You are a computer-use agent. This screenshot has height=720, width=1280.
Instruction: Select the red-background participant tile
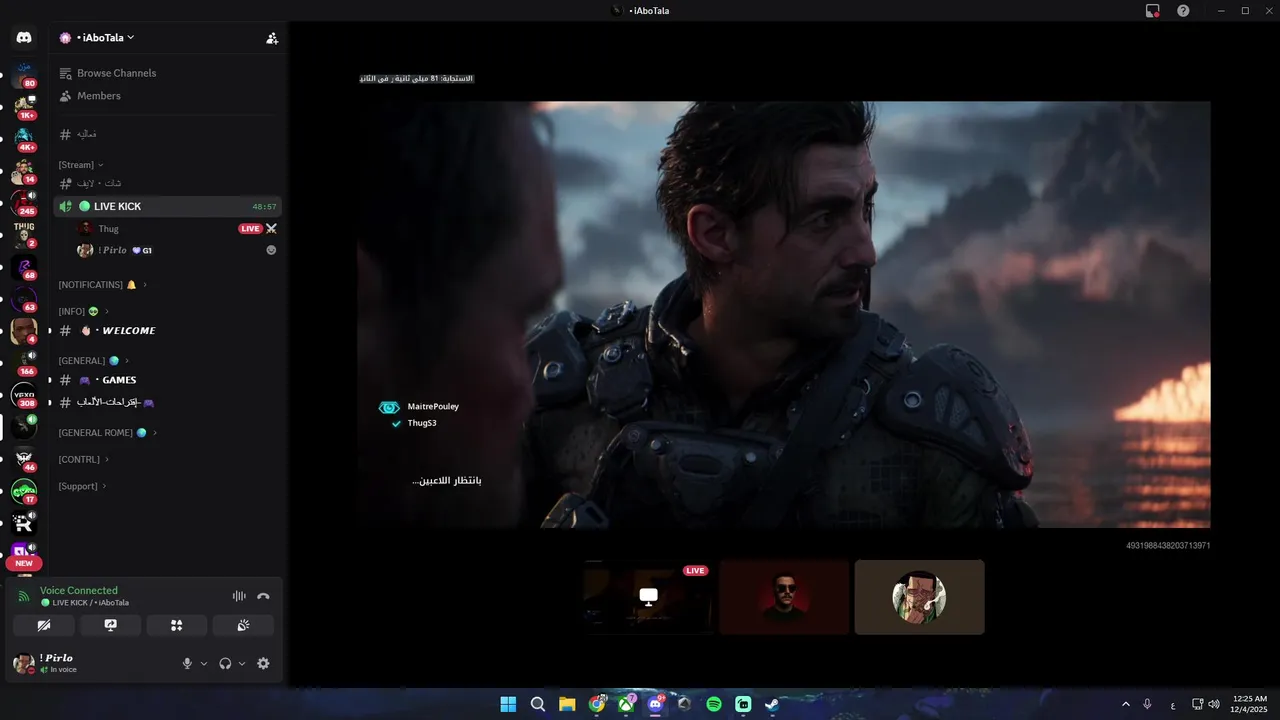click(x=784, y=597)
